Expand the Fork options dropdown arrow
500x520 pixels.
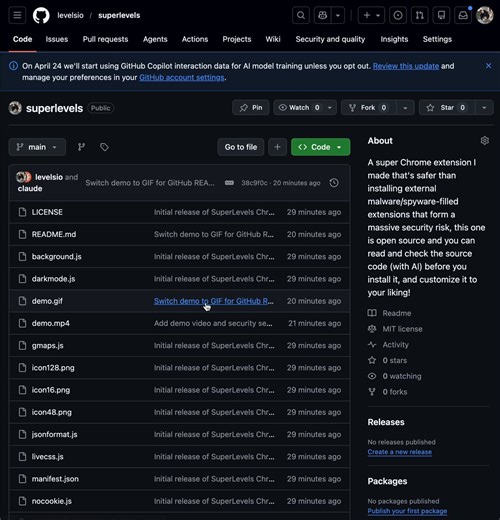(405, 108)
